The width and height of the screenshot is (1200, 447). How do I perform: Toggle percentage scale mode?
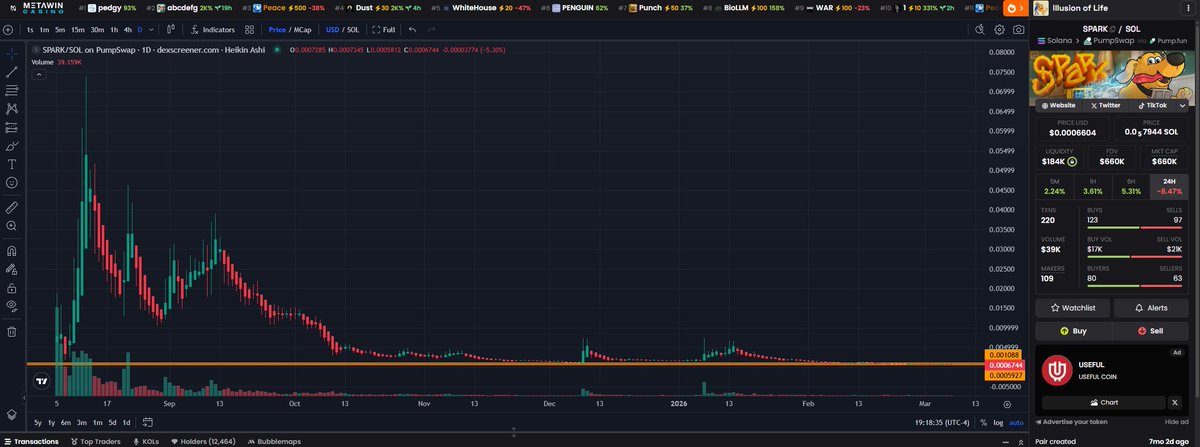tap(983, 422)
